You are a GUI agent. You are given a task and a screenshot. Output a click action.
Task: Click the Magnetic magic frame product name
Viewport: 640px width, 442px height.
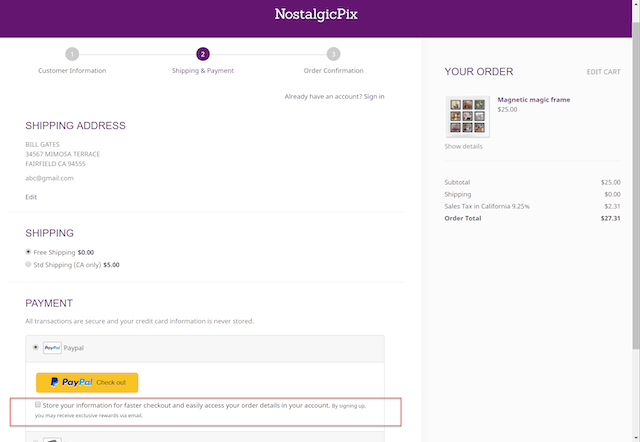click(533, 100)
